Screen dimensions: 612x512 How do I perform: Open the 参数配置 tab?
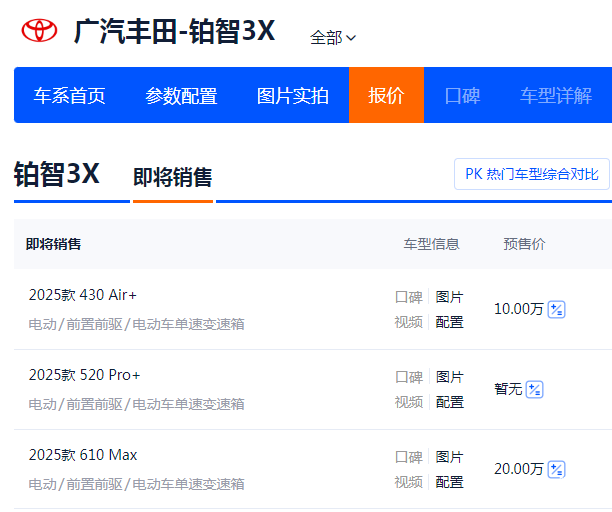pos(181,96)
